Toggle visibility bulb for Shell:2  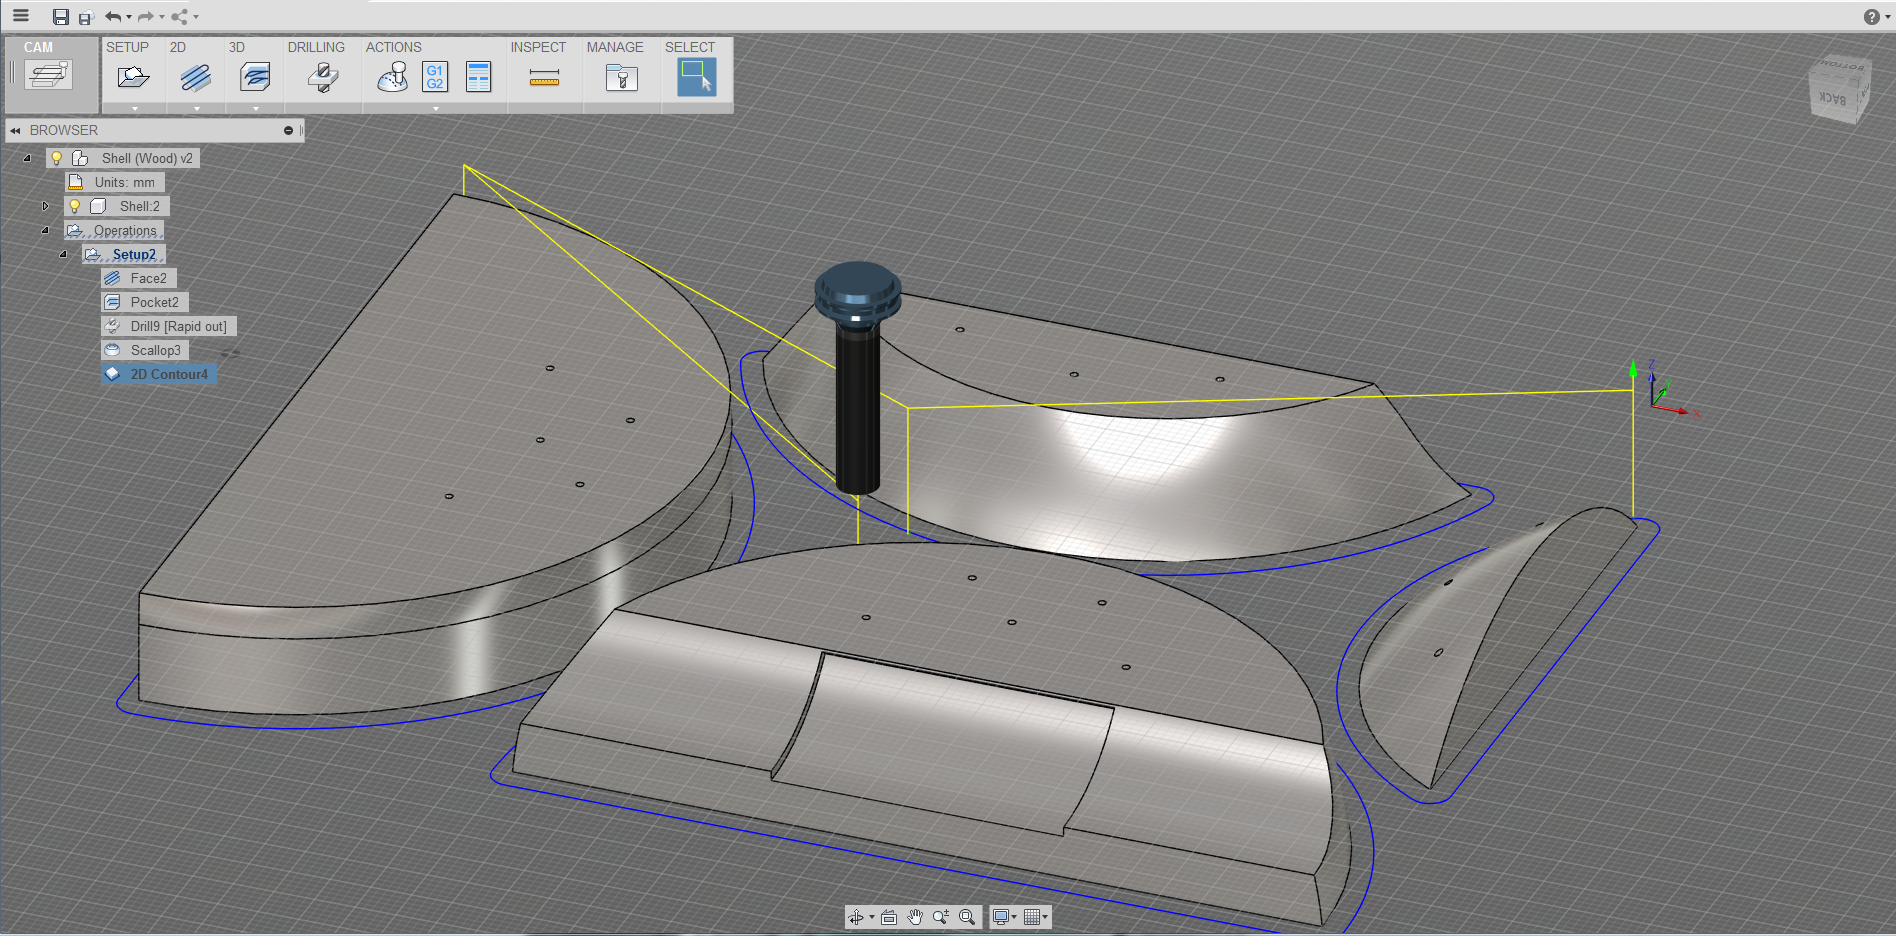74,206
